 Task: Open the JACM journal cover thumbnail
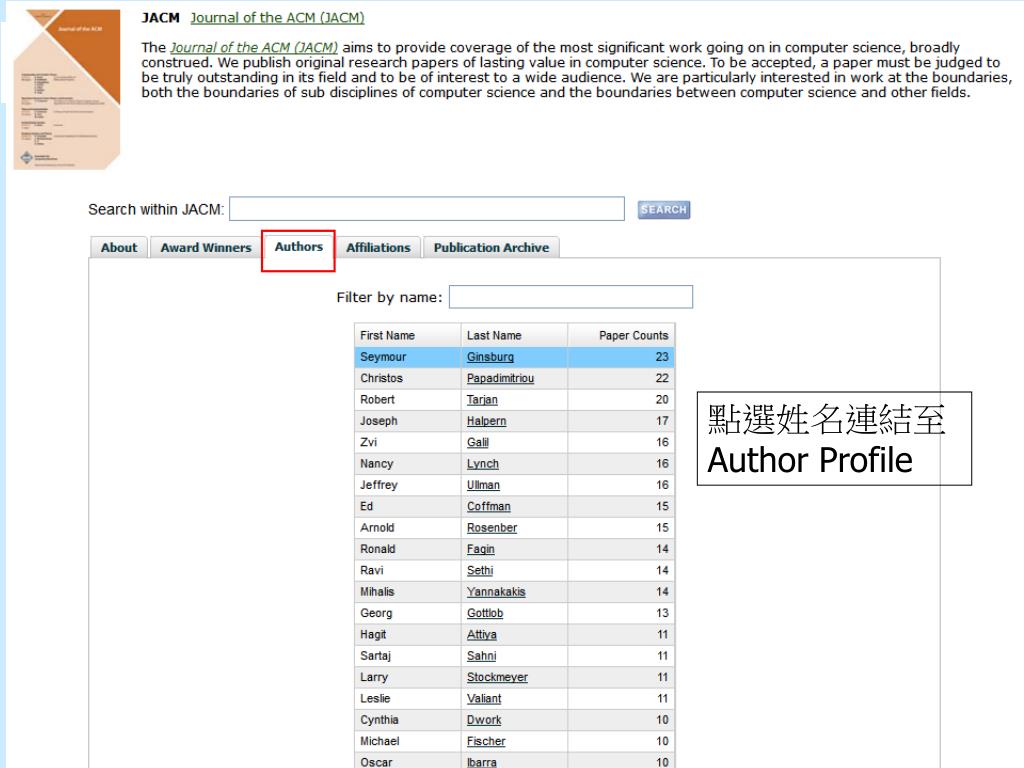click(67, 89)
